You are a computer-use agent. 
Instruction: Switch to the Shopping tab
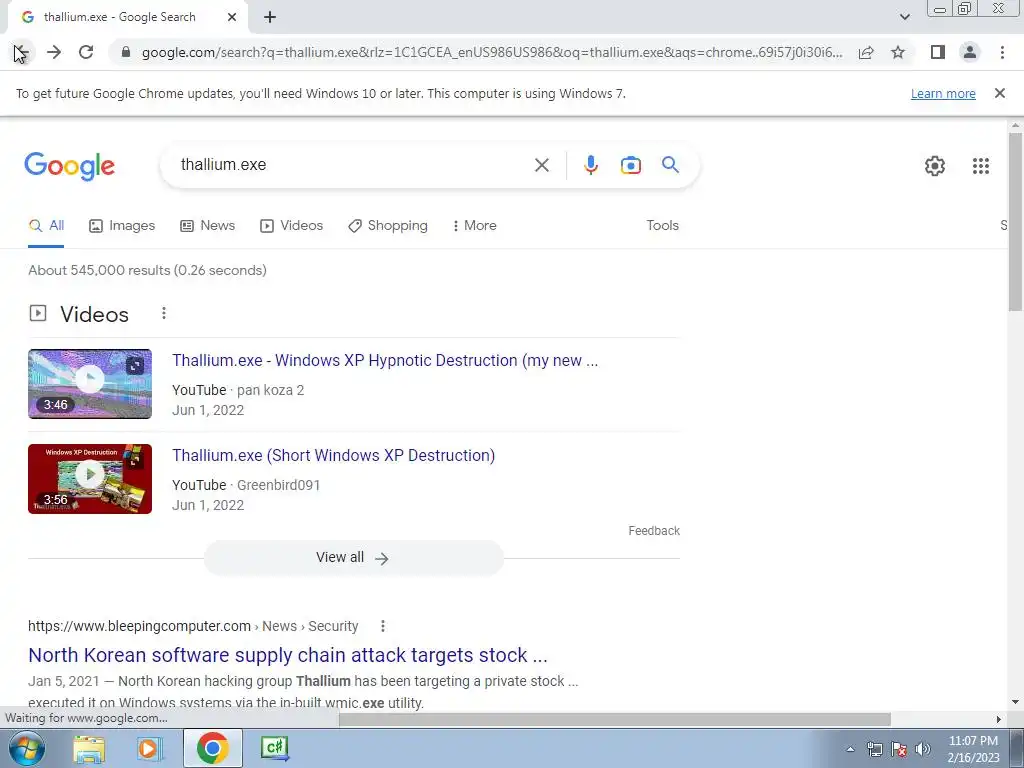click(388, 226)
